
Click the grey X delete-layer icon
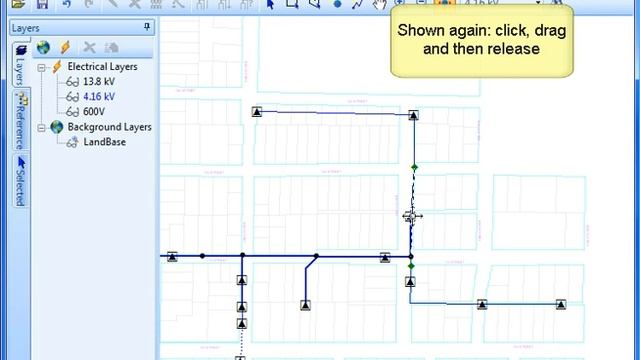(89, 48)
